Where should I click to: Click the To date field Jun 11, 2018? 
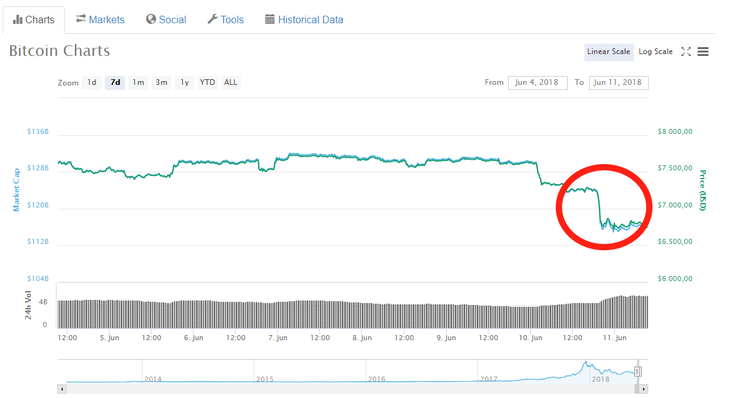(619, 83)
